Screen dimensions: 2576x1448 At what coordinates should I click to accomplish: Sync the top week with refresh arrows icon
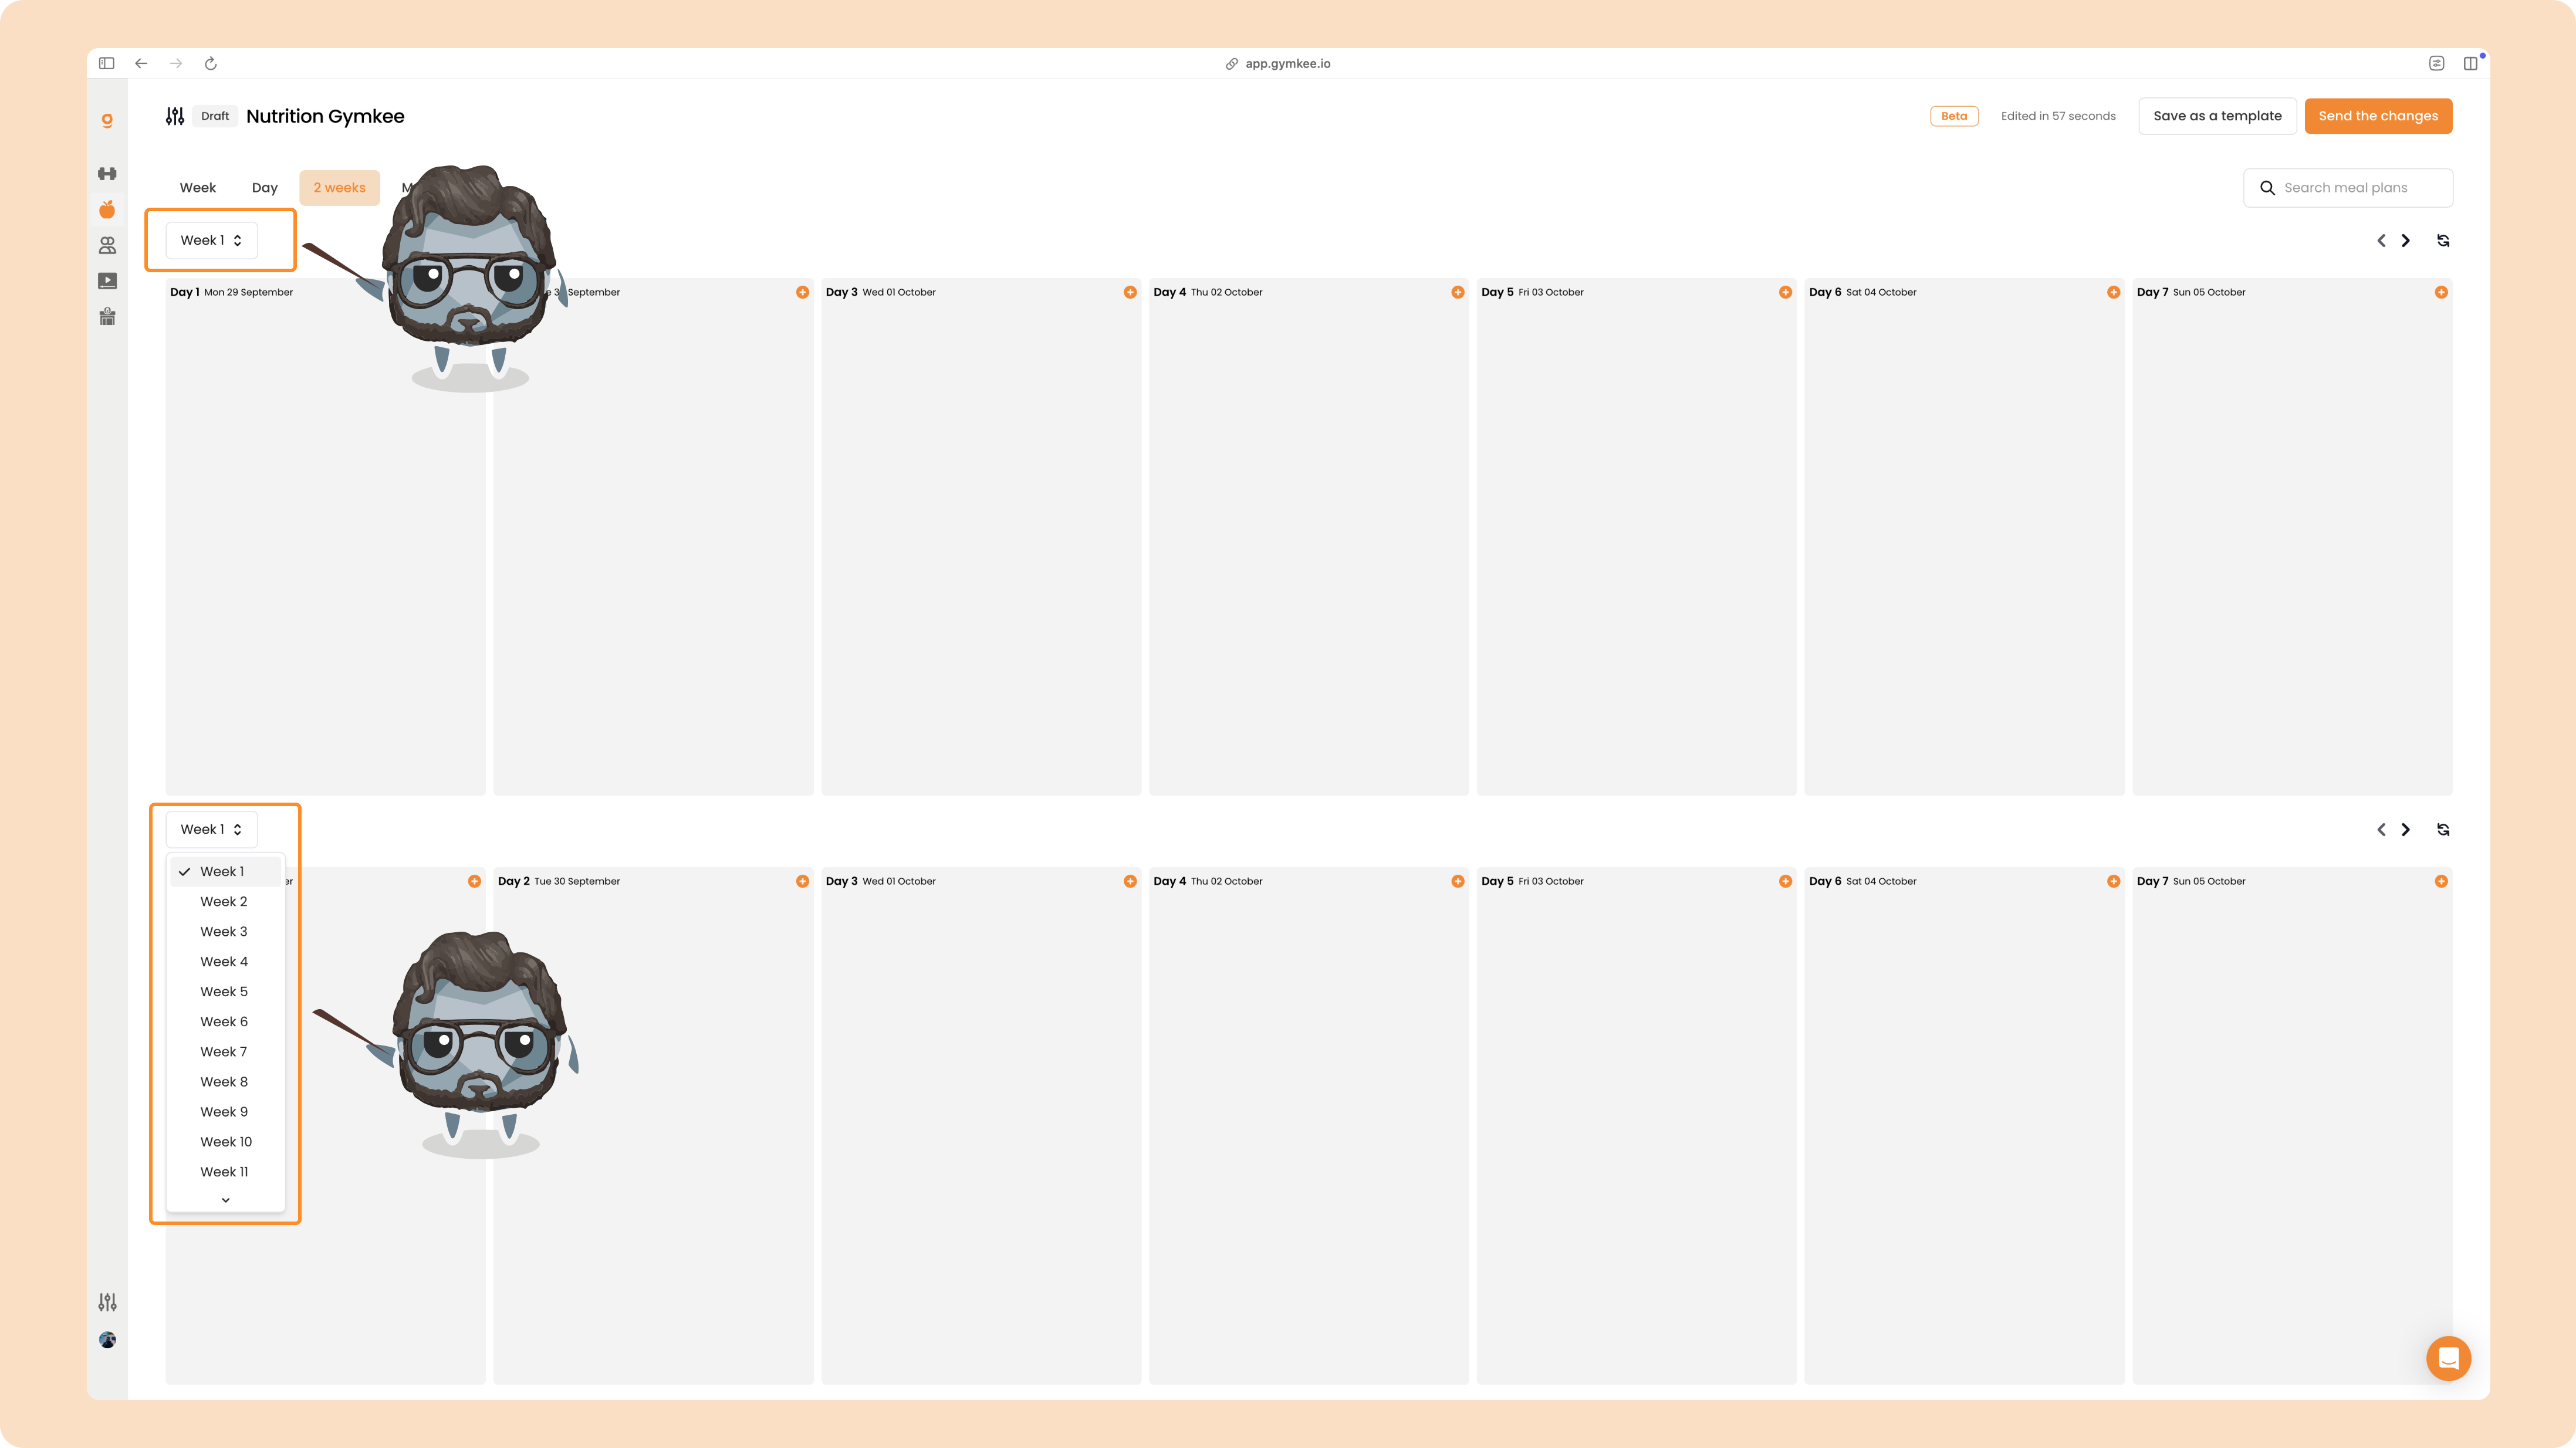click(2443, 240)
